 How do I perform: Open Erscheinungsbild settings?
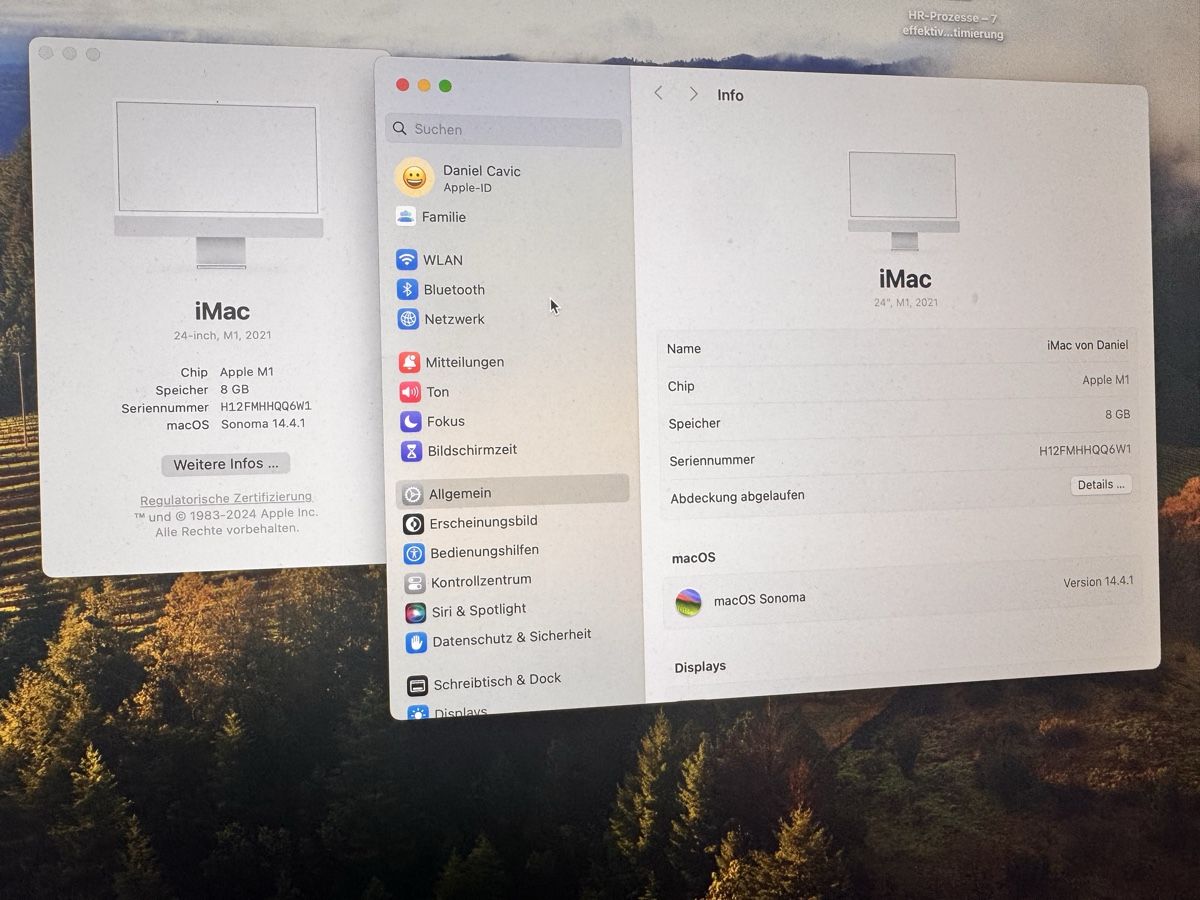click(x=484, y=522)
